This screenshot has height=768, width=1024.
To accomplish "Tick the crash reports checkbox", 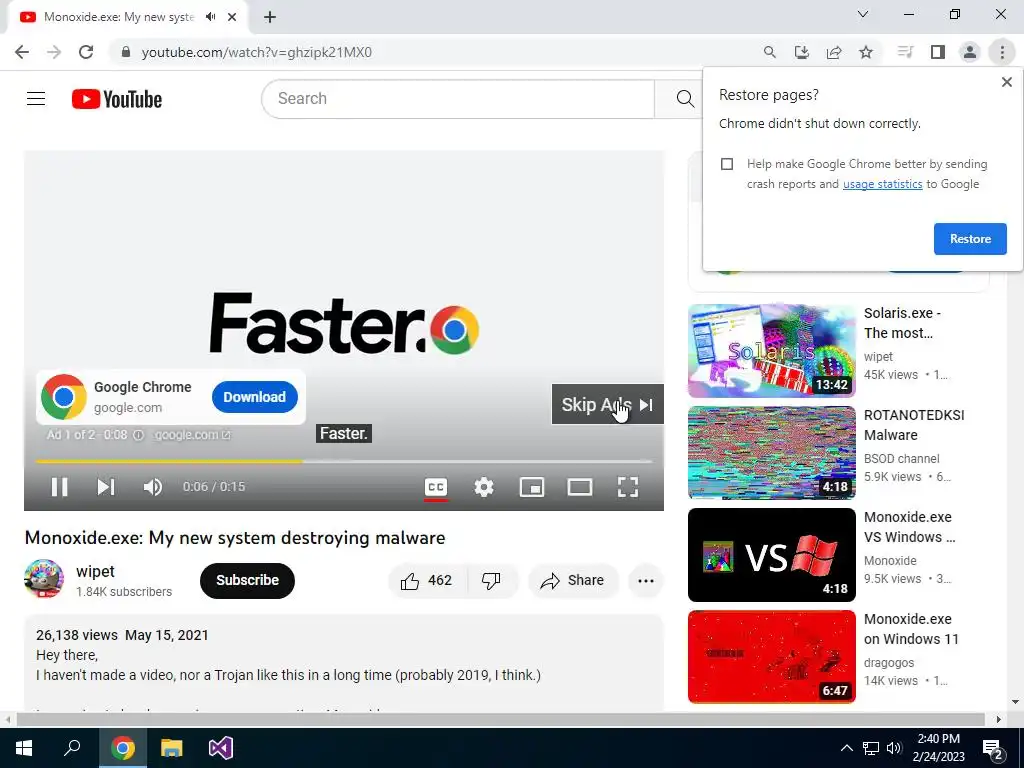I will tap(727, 164).
